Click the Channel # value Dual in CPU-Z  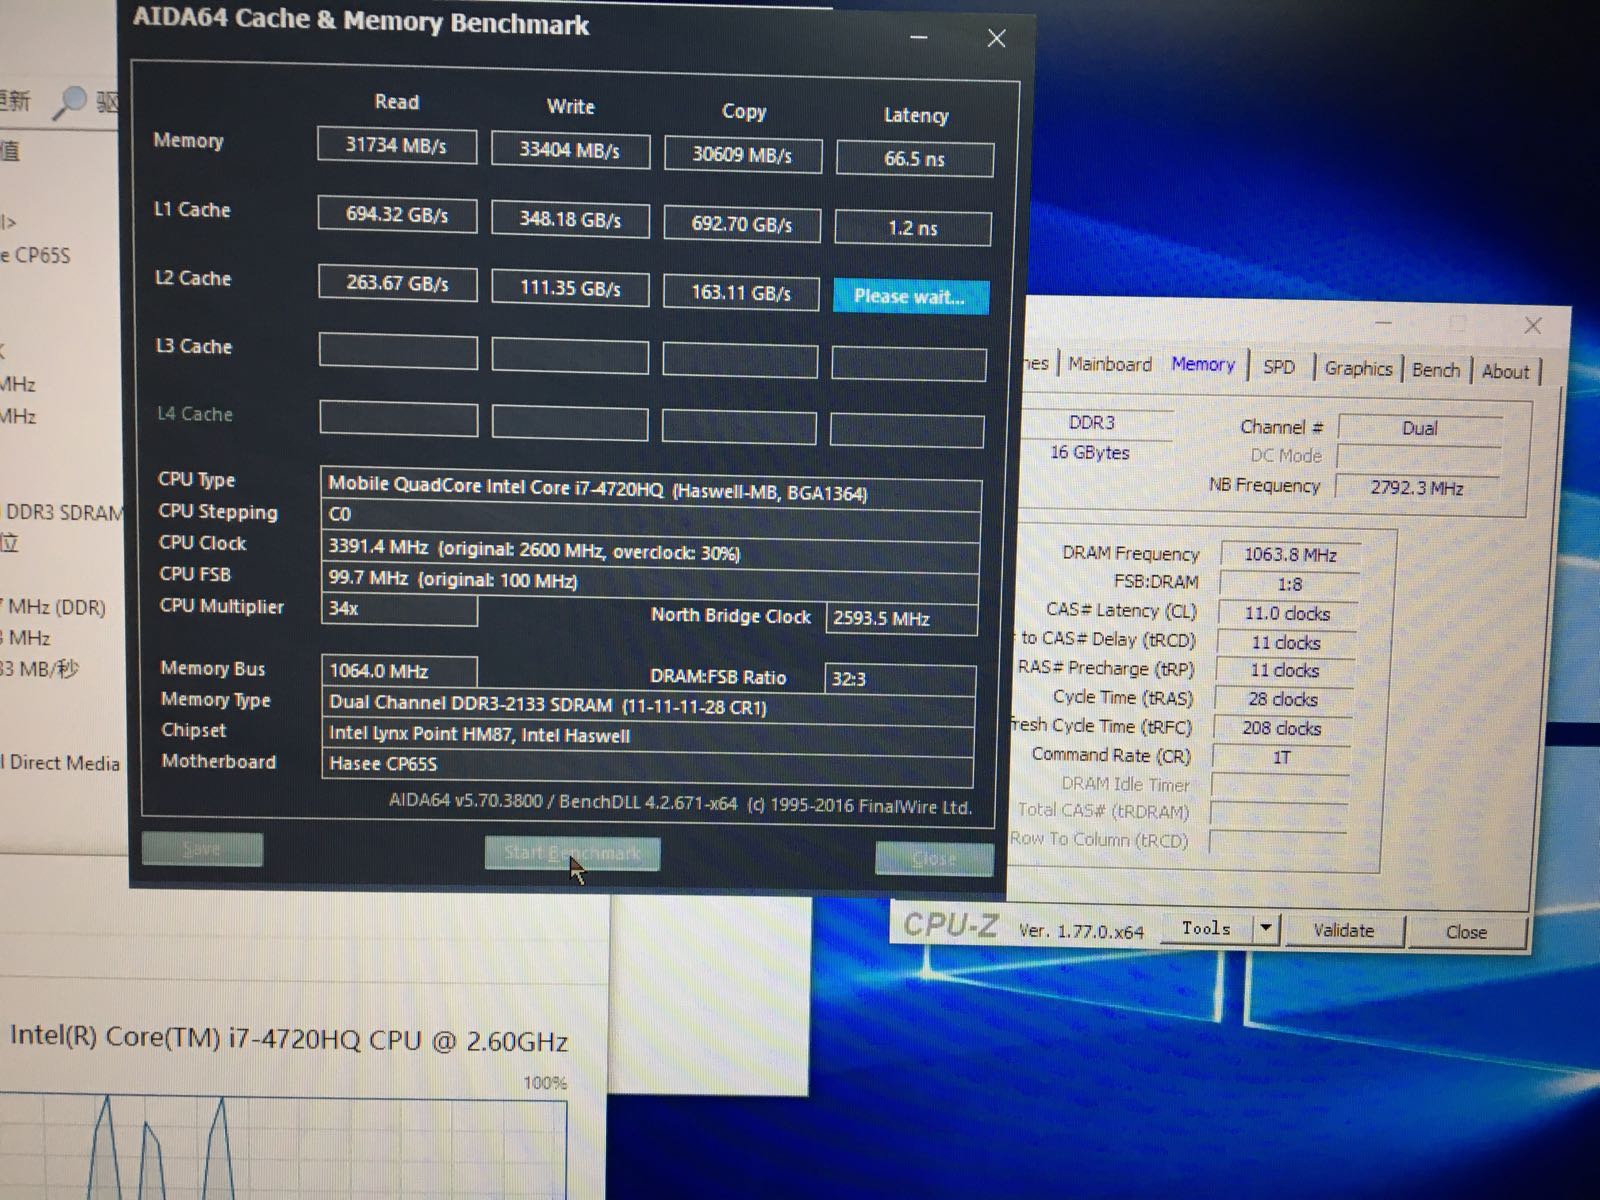pyautogui.click(x=1420, y=429)
